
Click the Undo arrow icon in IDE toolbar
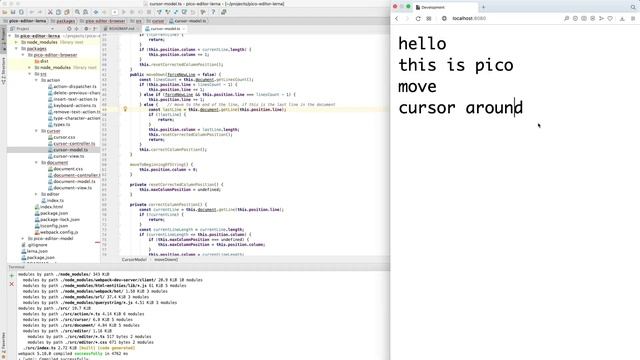click(x=31, y=12)
